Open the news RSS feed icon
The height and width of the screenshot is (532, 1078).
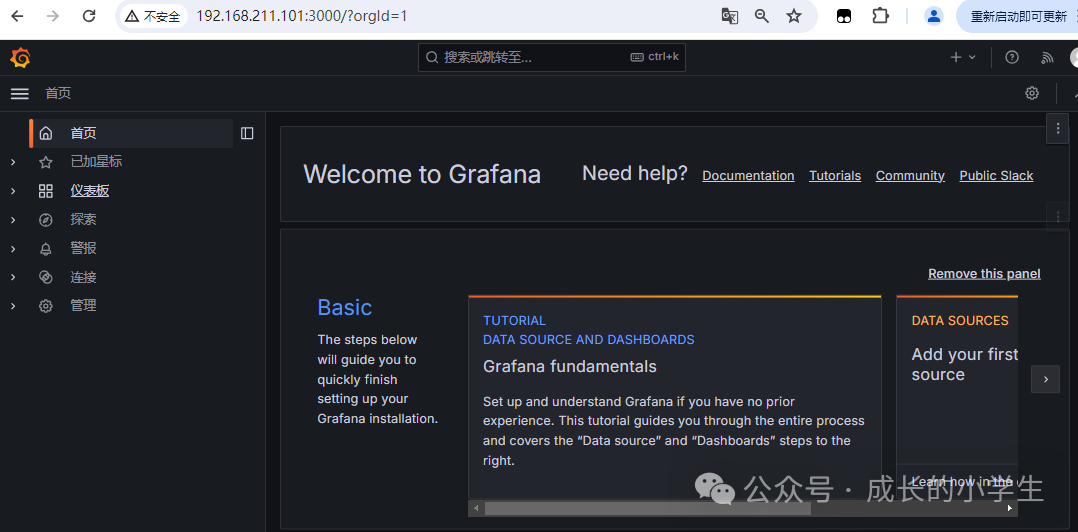point(1047,58)
